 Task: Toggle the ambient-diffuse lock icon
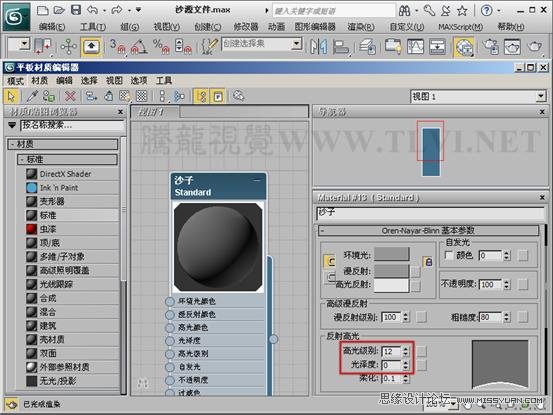[428, 262]
